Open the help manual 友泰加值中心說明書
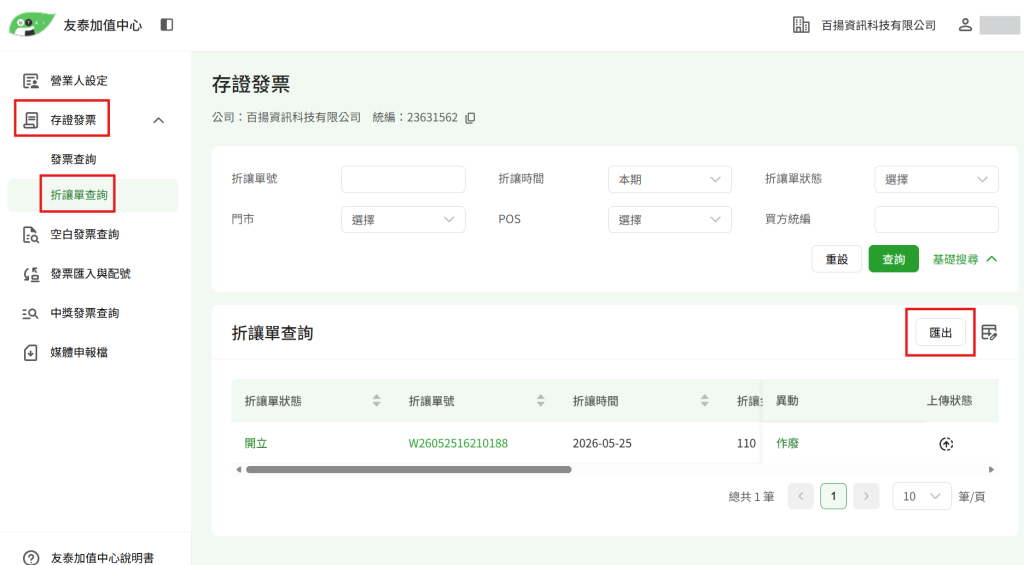The width and height of the screenshot is (1024, 565). [102, 558]
